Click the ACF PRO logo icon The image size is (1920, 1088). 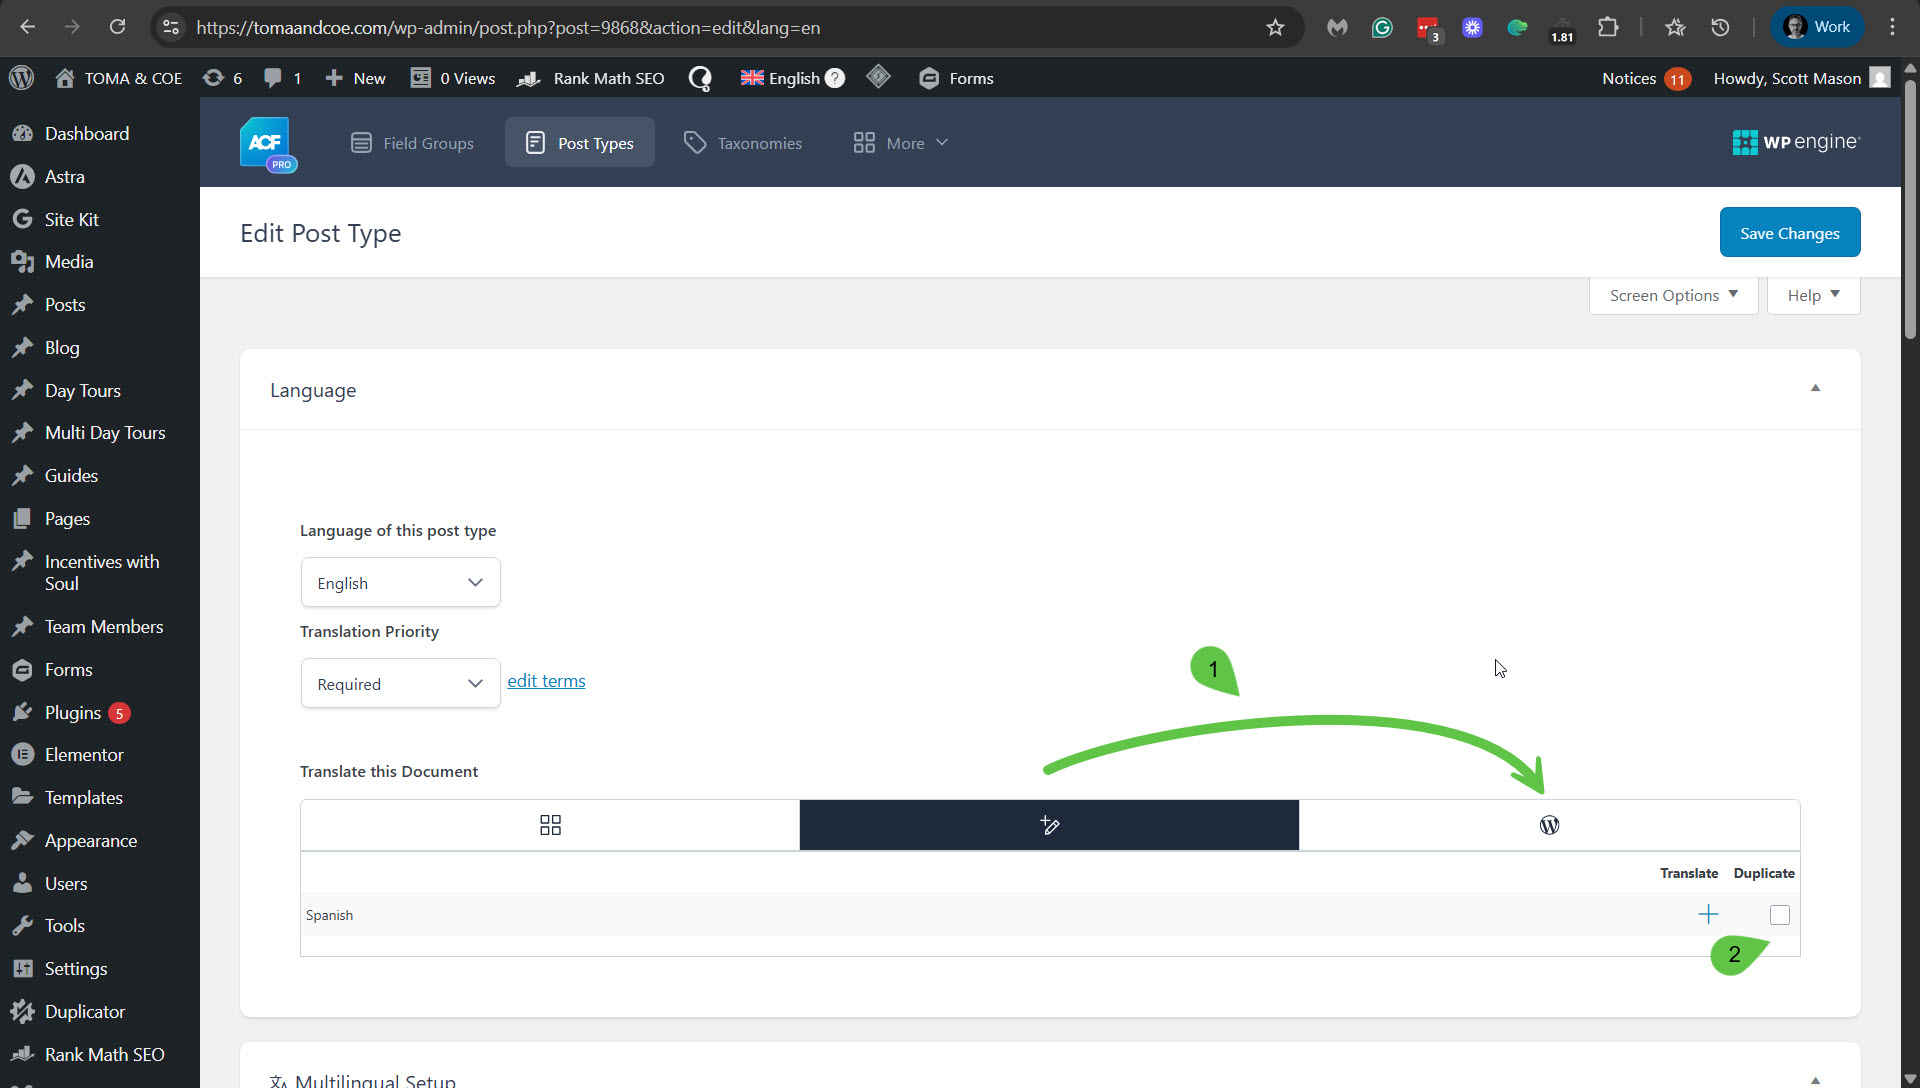click(x=266, y=143)
